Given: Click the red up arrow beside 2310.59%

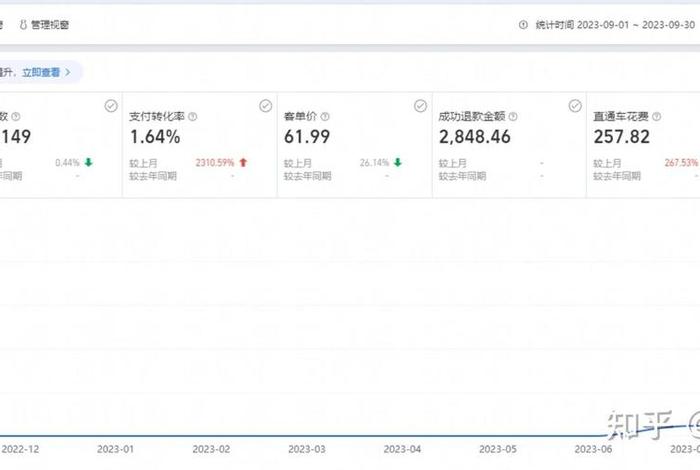Looking at the screenshot, I should tap(243, 162).
